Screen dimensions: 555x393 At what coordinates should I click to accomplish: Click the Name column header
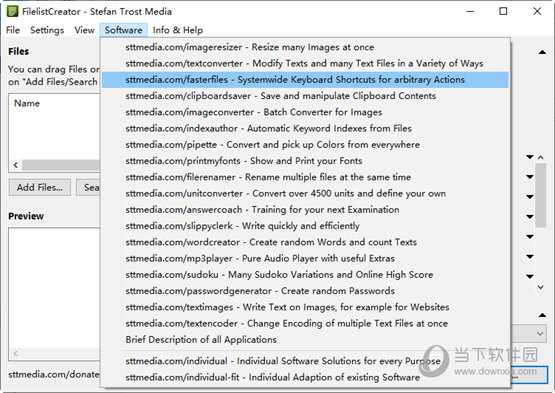[27, 103]
